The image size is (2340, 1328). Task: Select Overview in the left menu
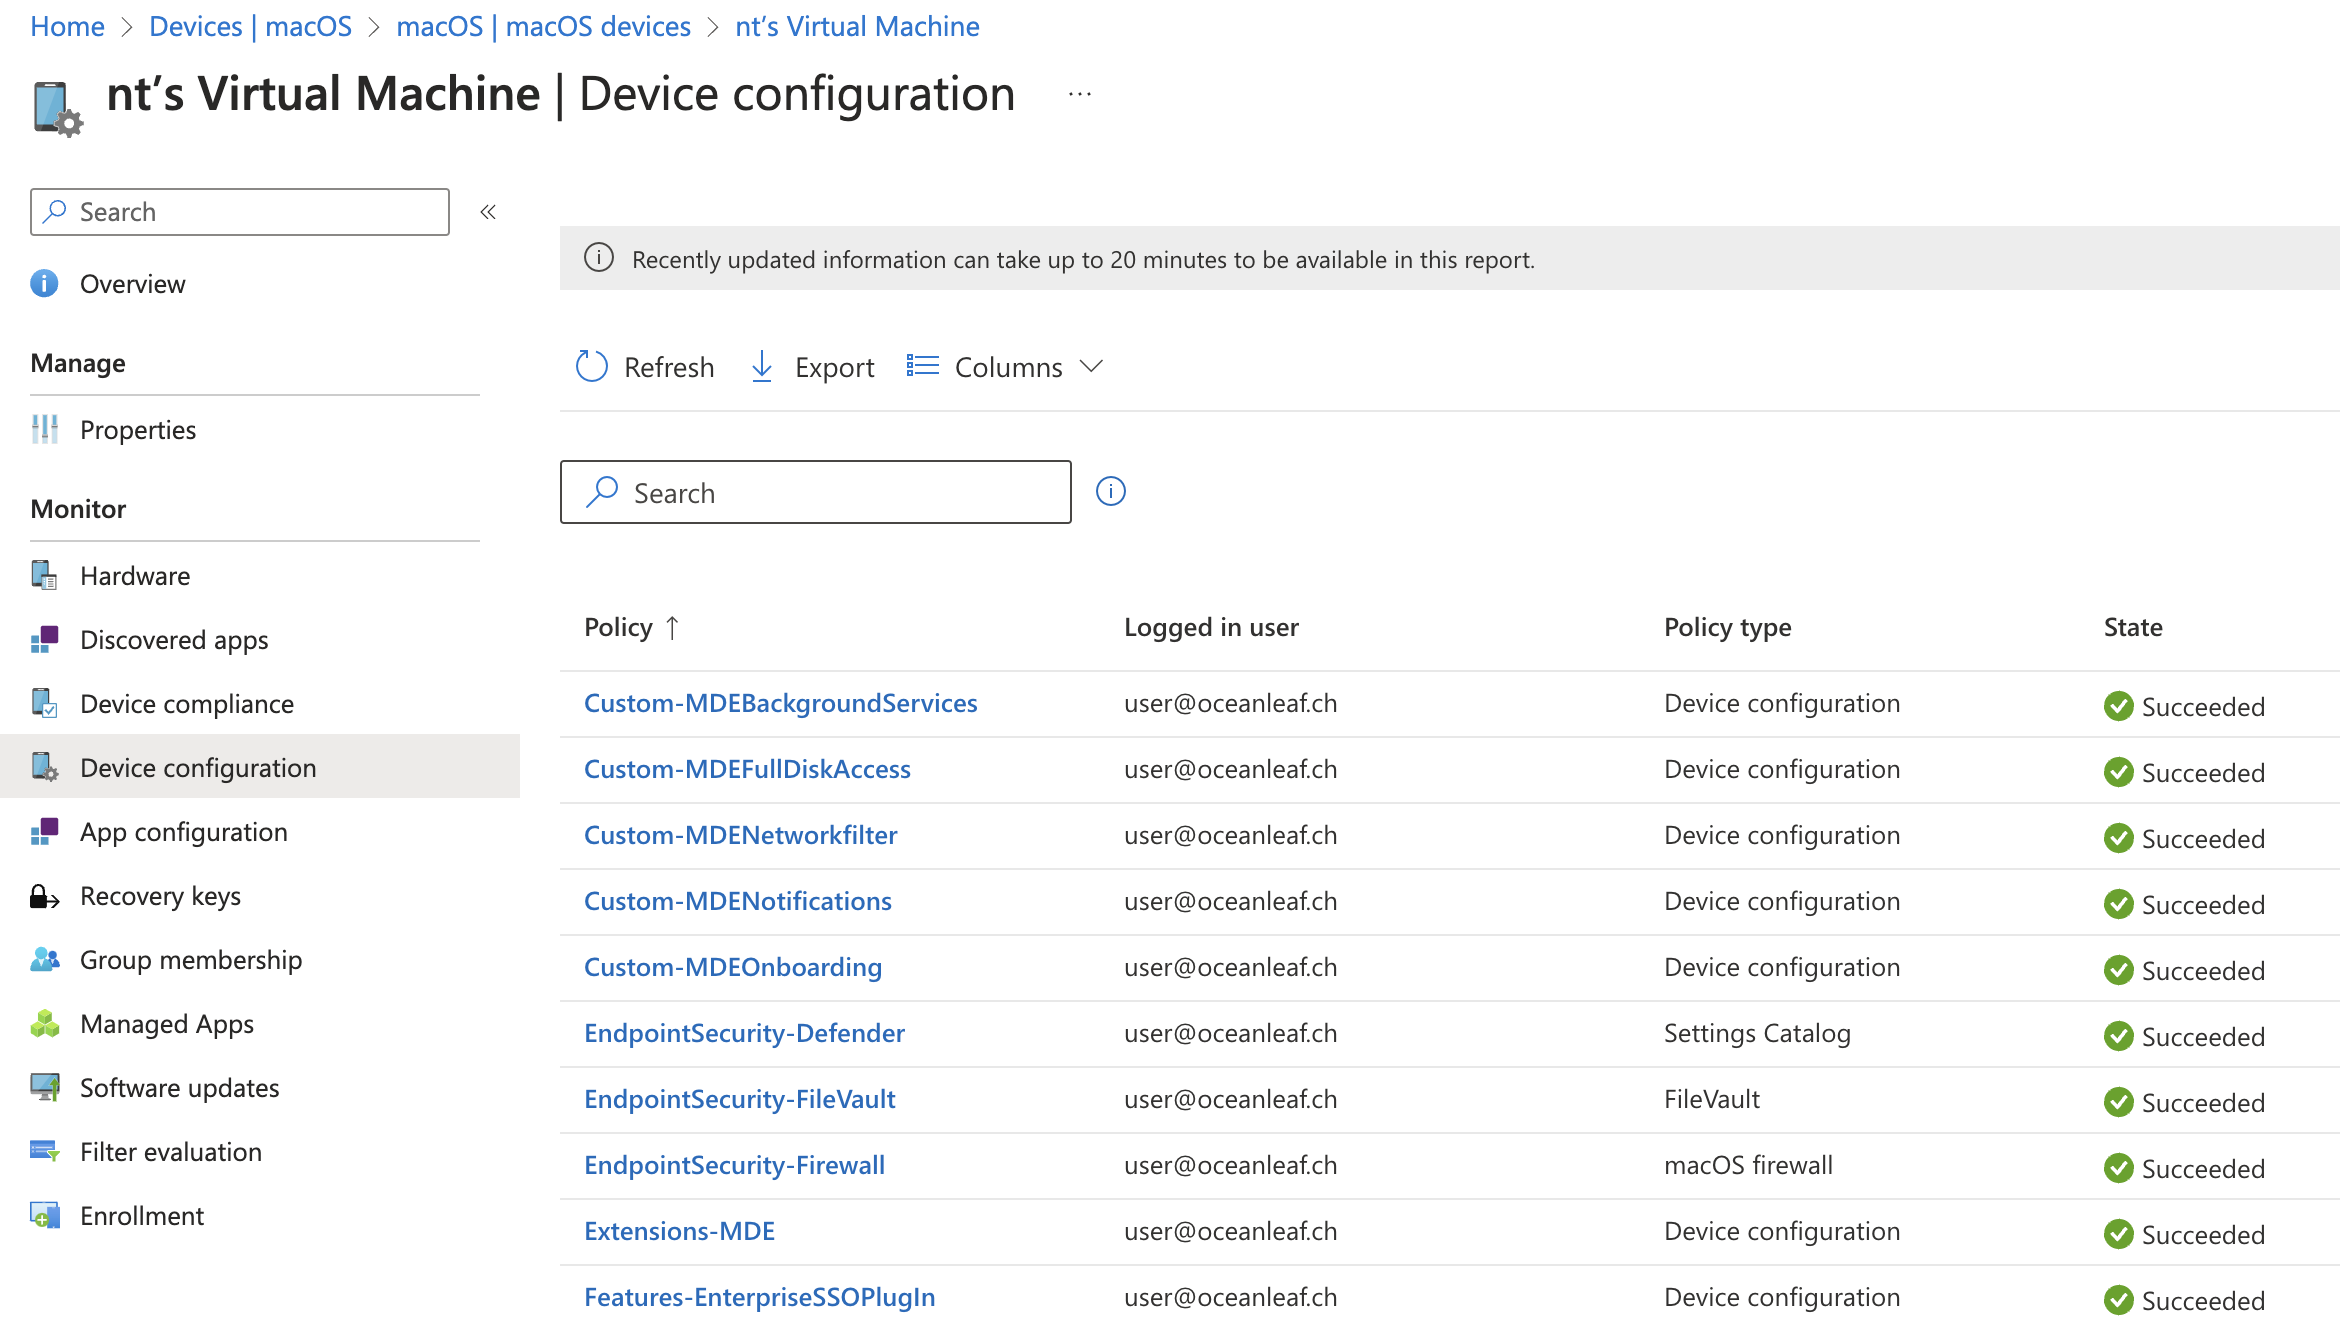[132, 284]
